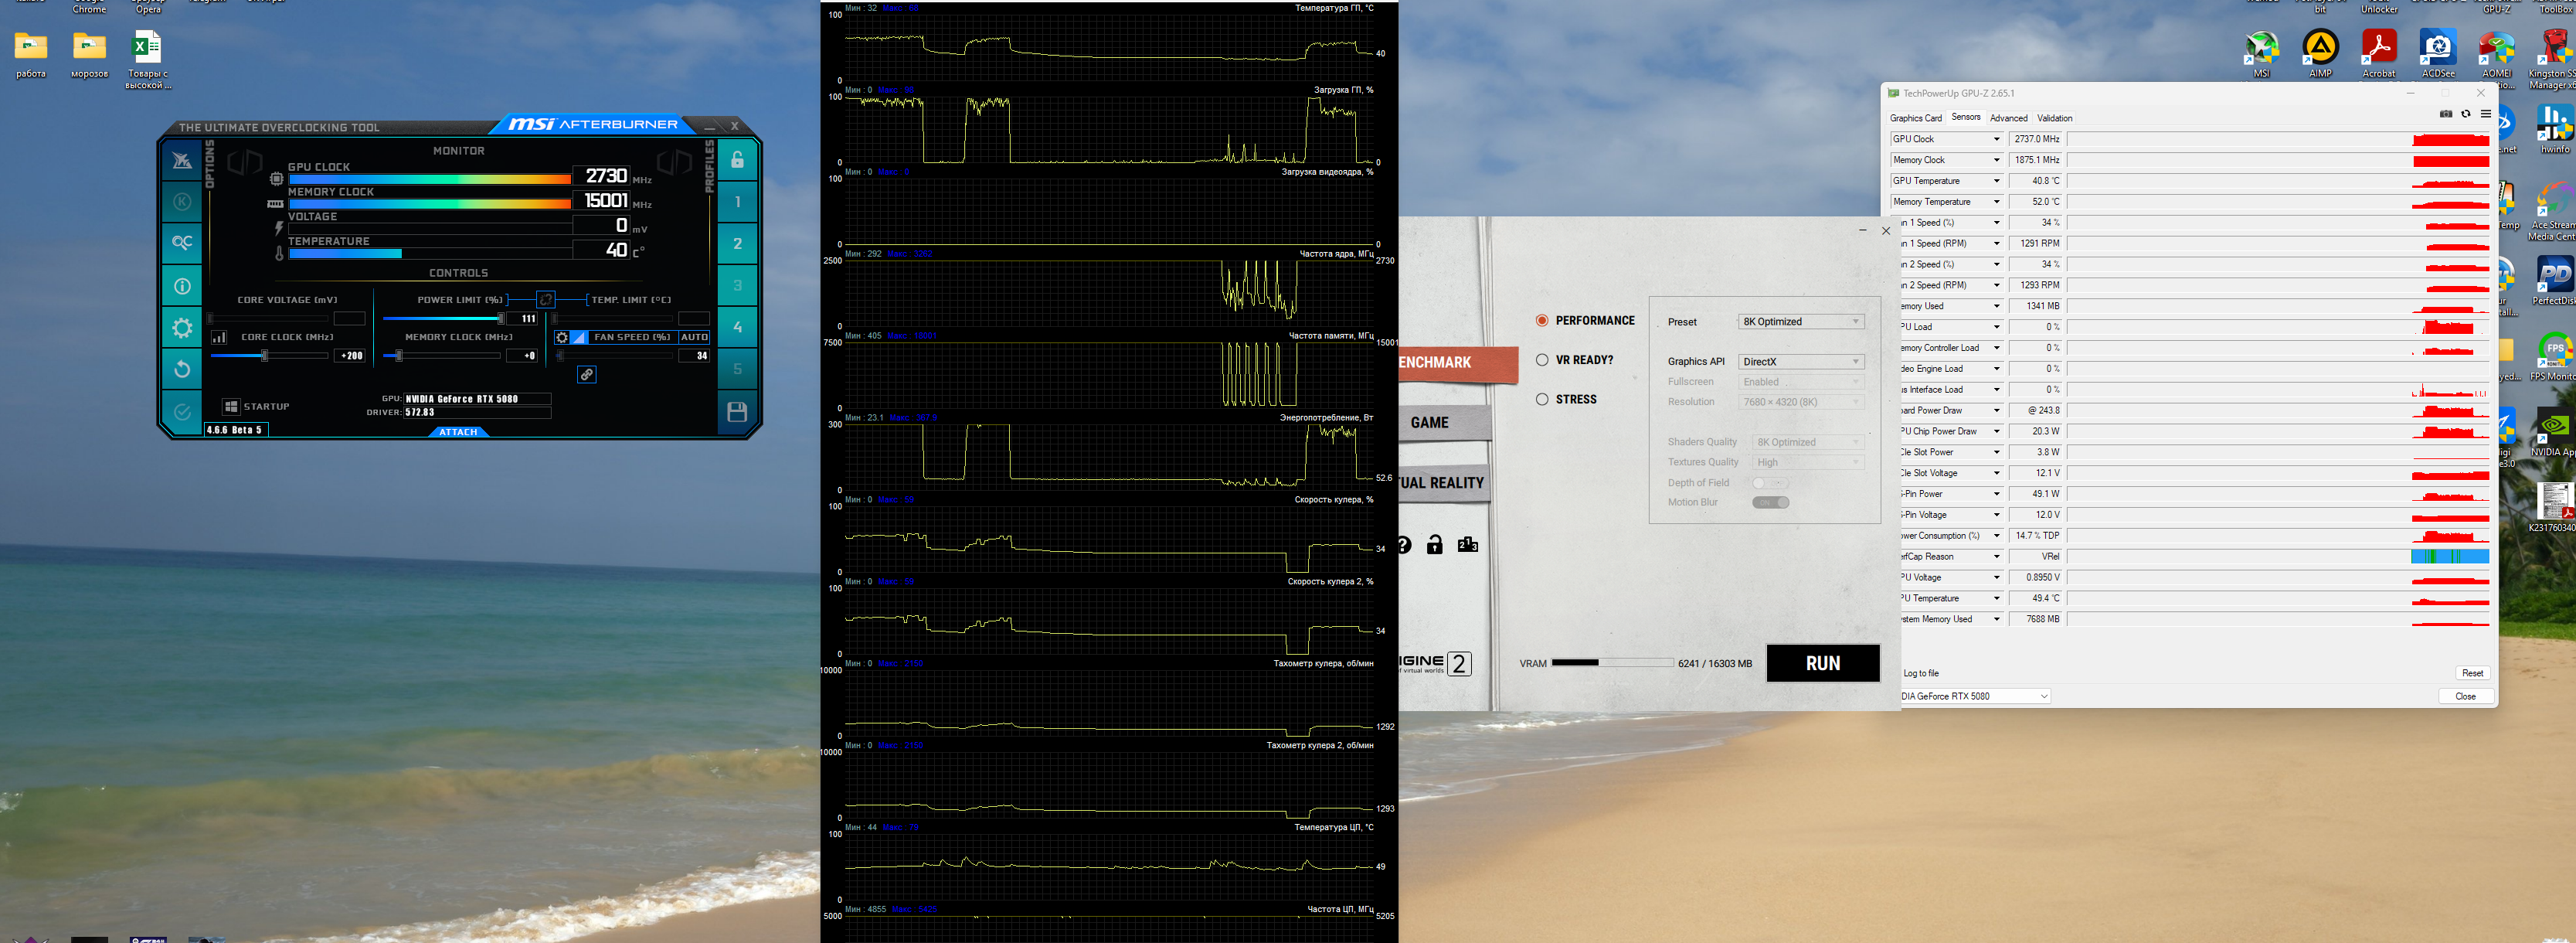
Task: Toggle the link icon below fan speed
Action: click(x=587, y=374)
